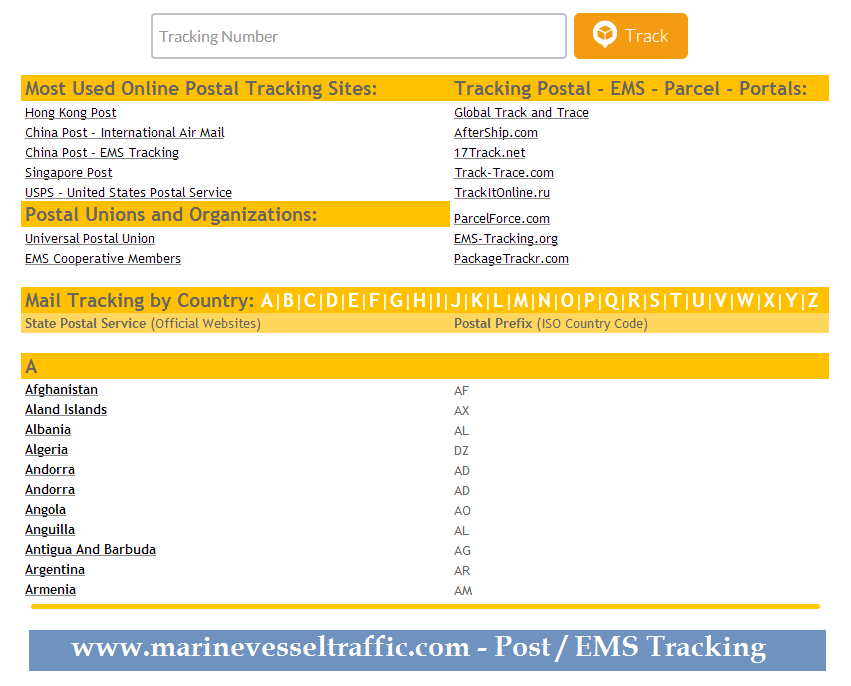
Task: Visit the 17Track.net link
Action: click(x=490, y=153)
